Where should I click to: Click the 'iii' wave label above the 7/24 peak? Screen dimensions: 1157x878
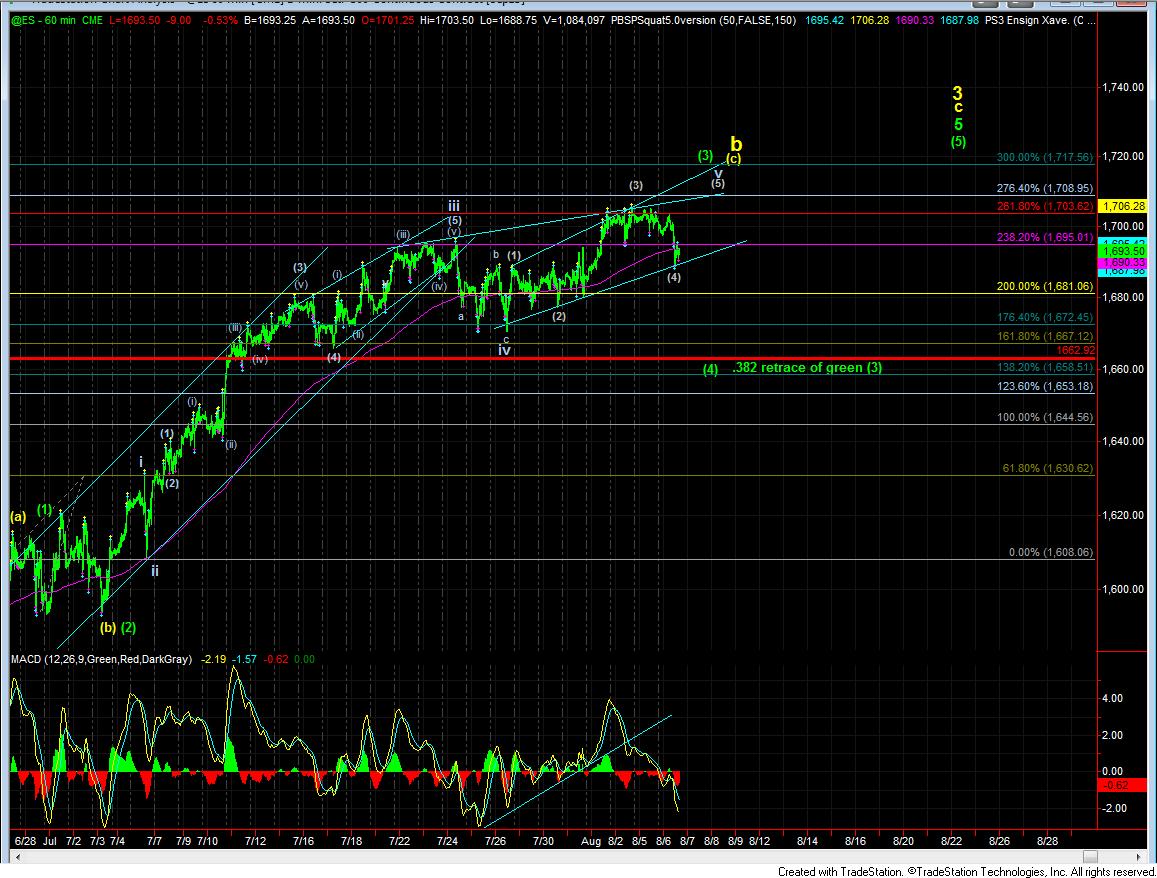point(455,207)
